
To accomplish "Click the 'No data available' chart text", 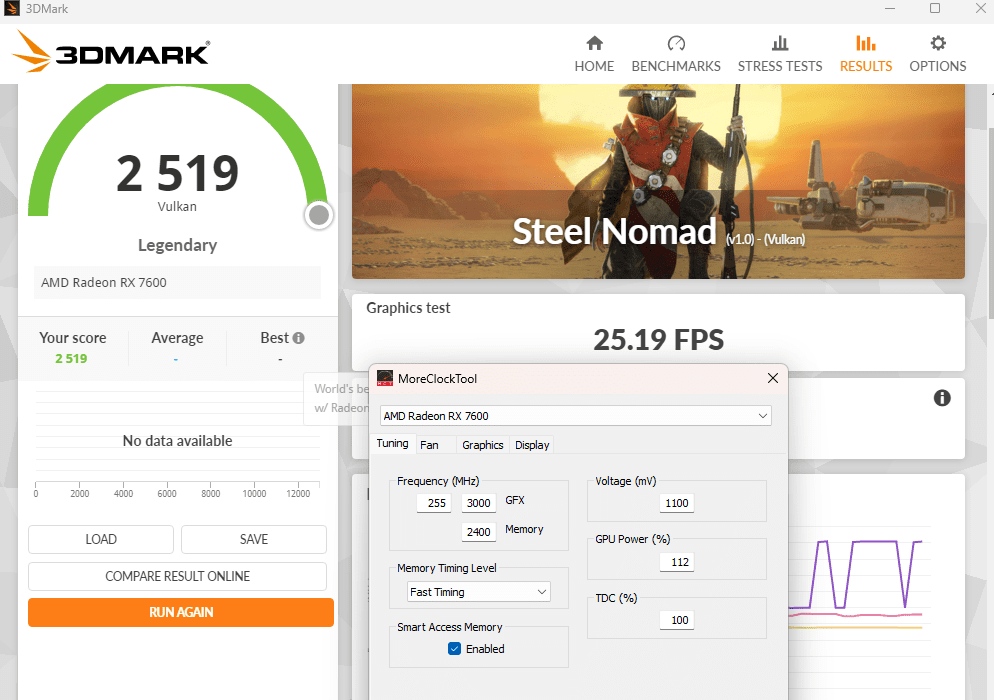I will [x=178, y=441].
